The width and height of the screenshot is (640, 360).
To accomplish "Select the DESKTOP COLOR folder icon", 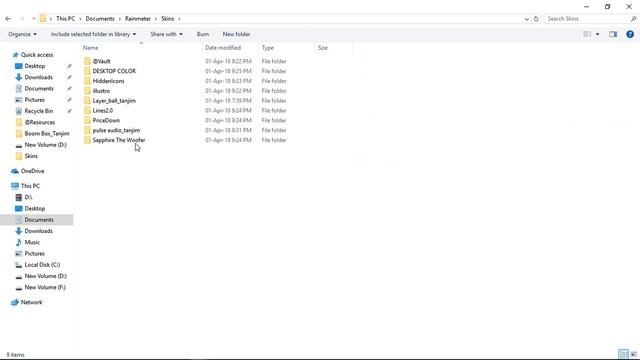I will coord(87,71).
